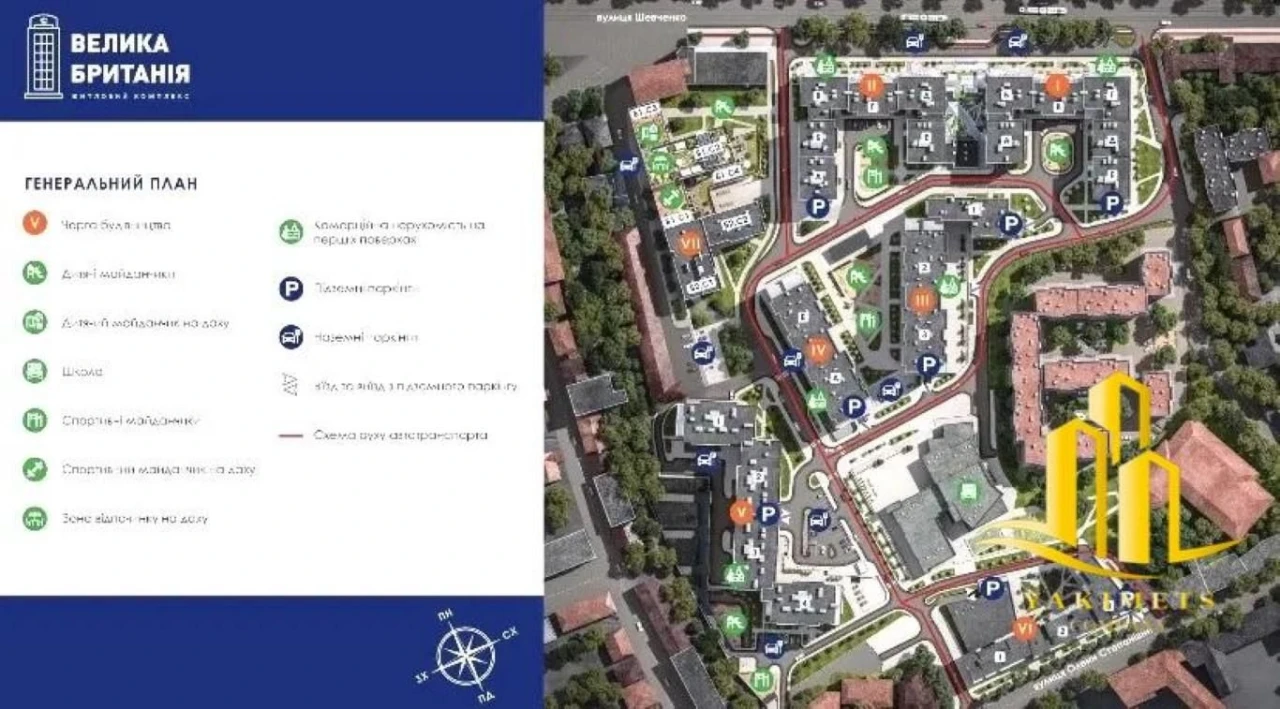Click the P parking marker directly below marker III
Screen dimensions: 1280x709
tap(929, 365)
